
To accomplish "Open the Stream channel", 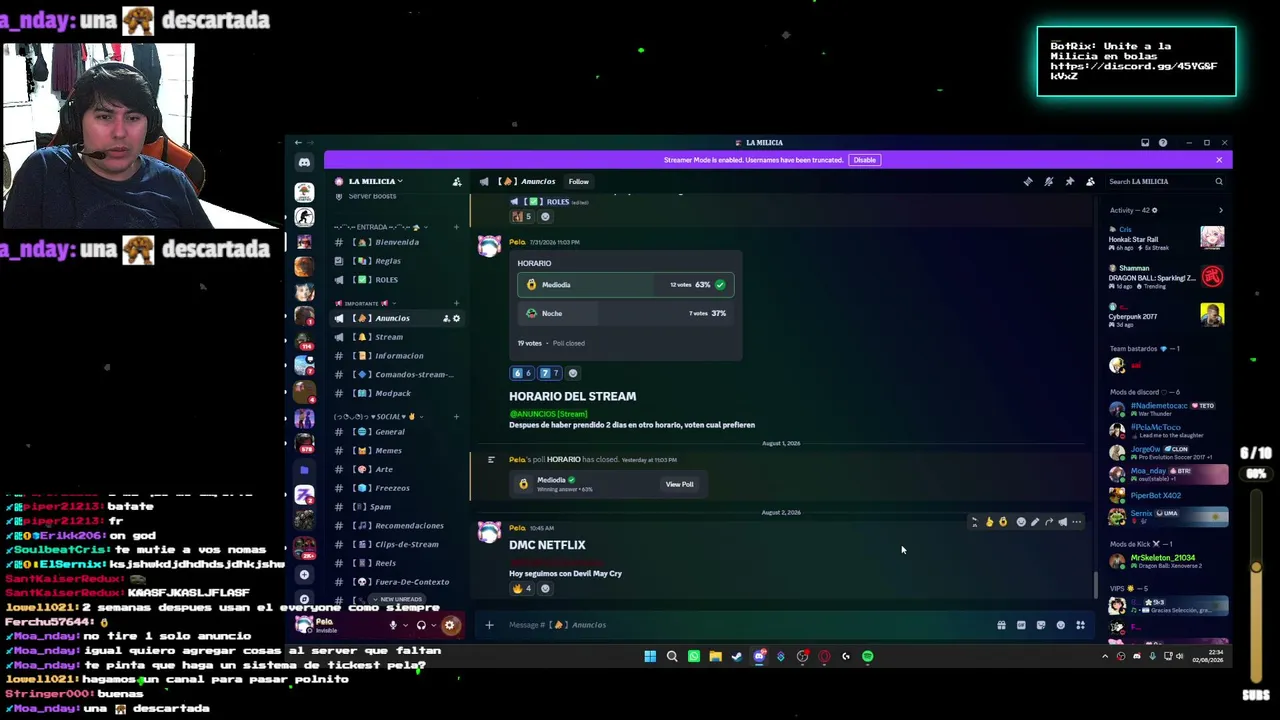I will [x=397, y=337].
